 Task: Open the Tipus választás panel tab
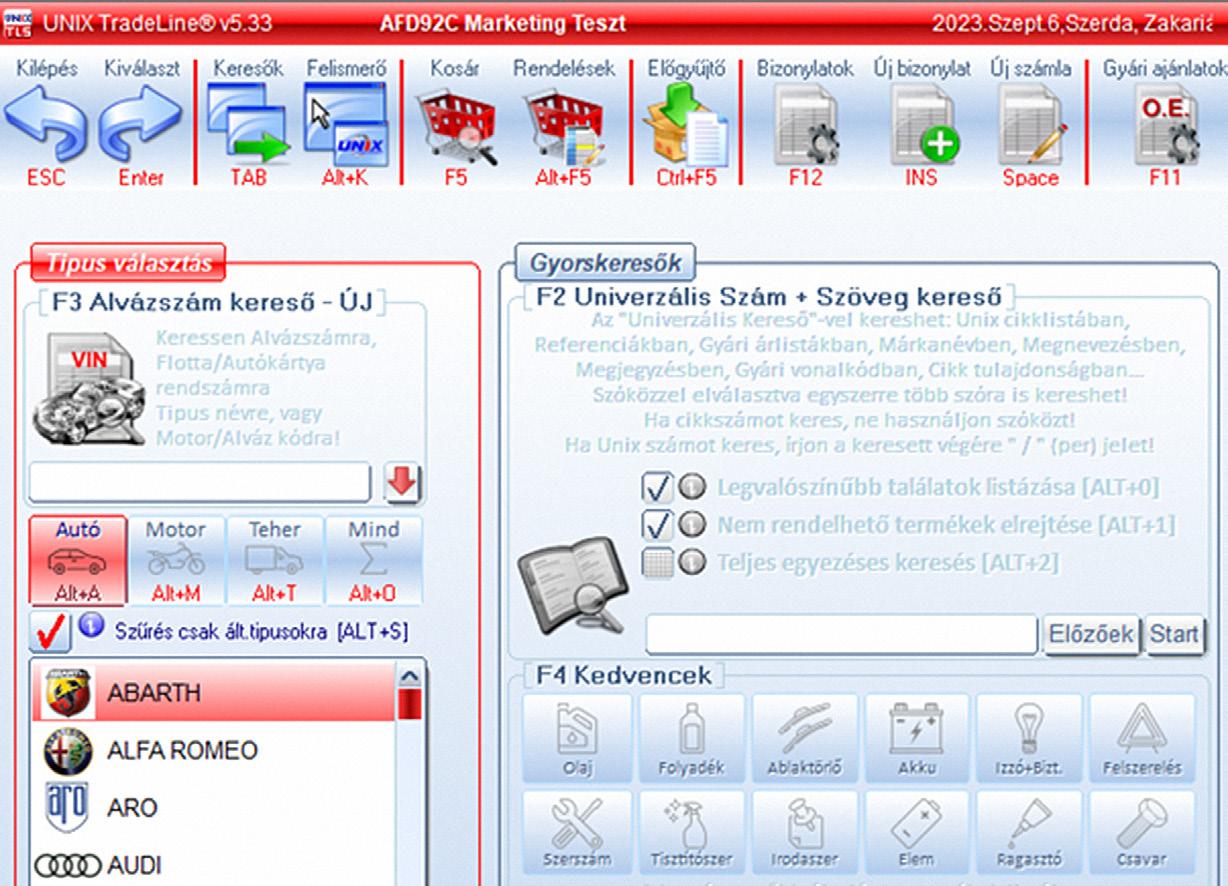pyautogui.click(x=128, y=263)
